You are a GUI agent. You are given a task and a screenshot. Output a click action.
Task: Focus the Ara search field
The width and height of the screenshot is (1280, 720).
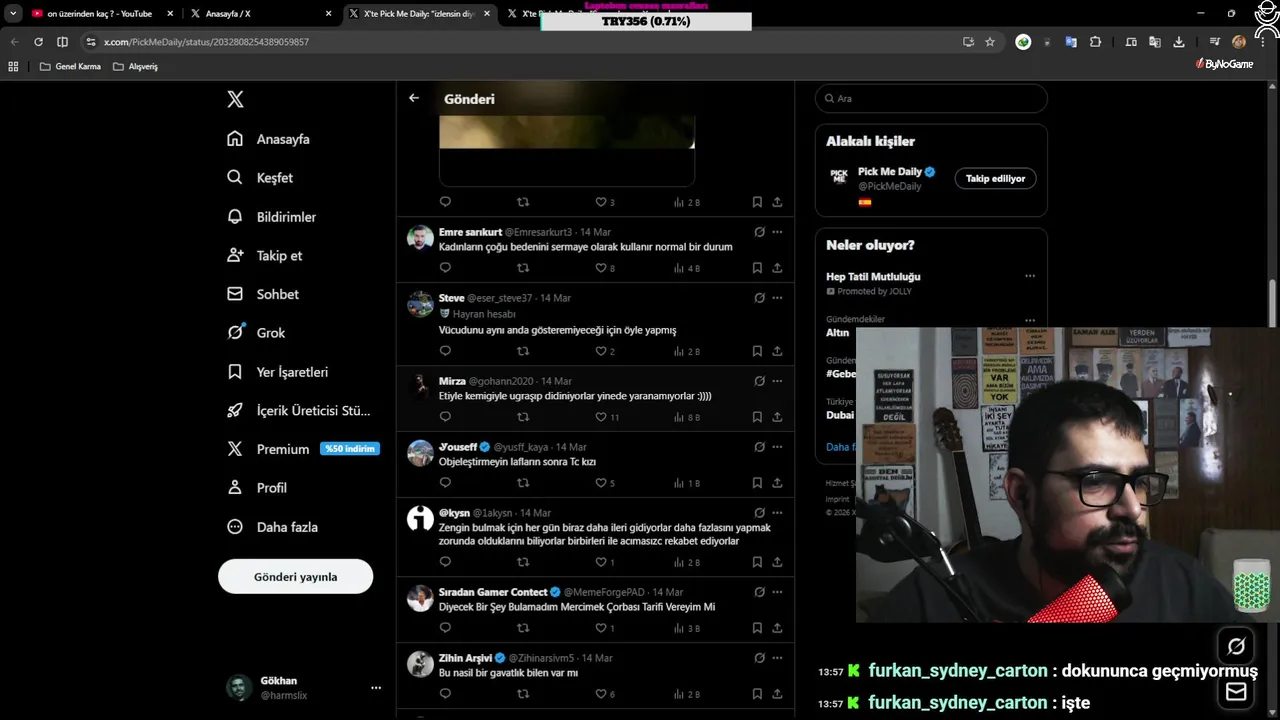click(931, 99)
